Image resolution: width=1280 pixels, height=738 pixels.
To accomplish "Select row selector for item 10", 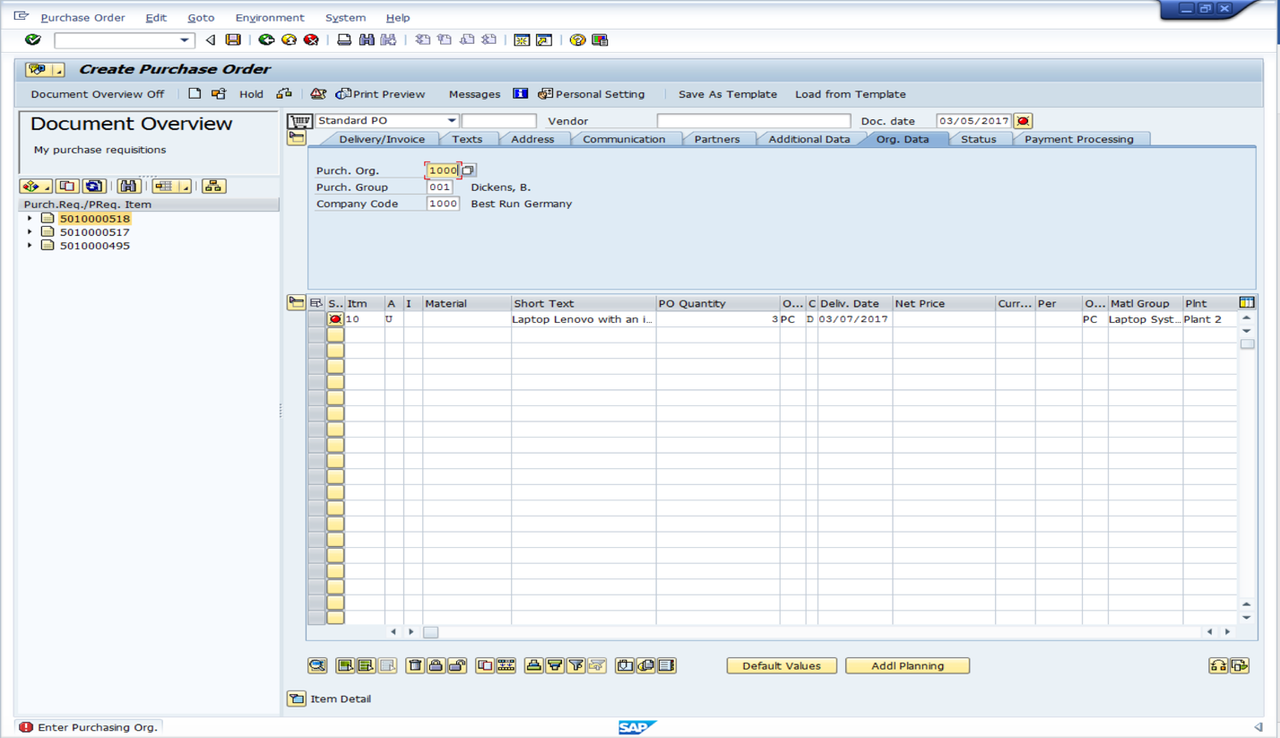I will pyautogui.click(x=317, y=319).
